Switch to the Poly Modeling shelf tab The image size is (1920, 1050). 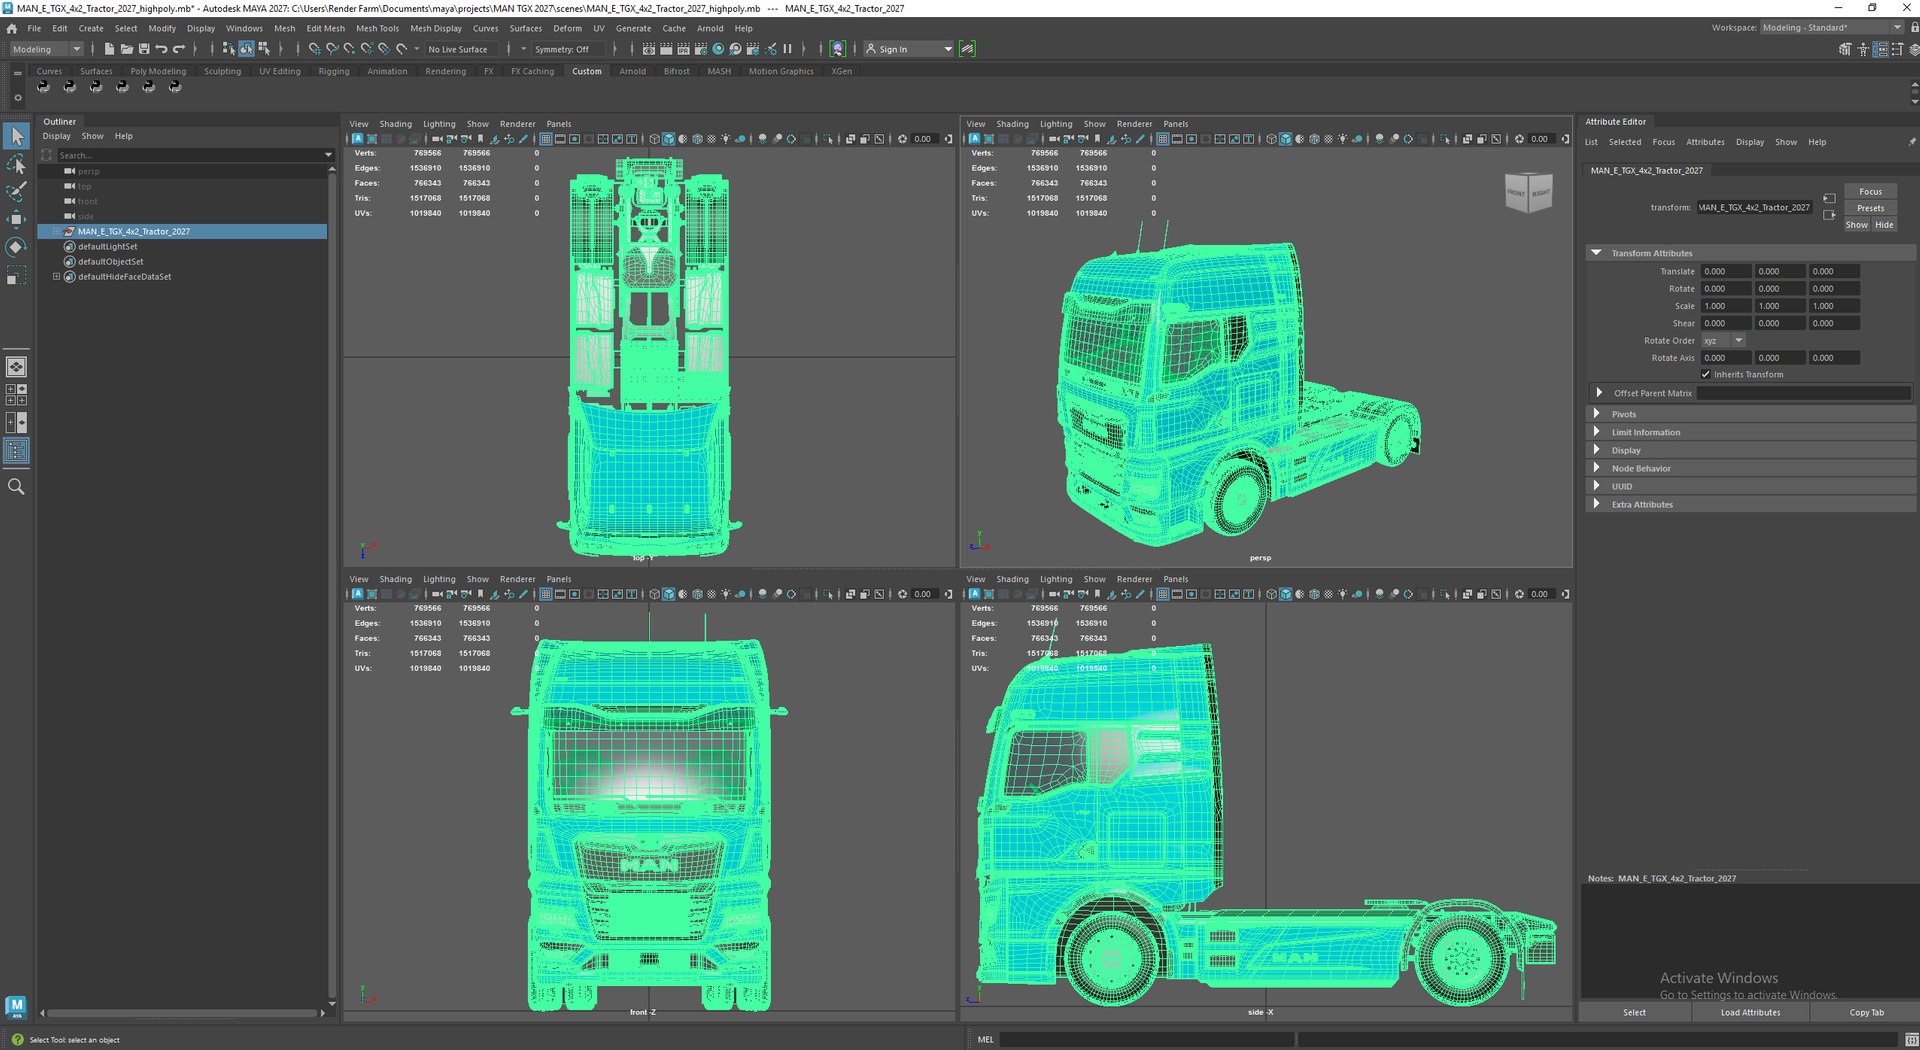pyautogui.click(x=158, y=71)
